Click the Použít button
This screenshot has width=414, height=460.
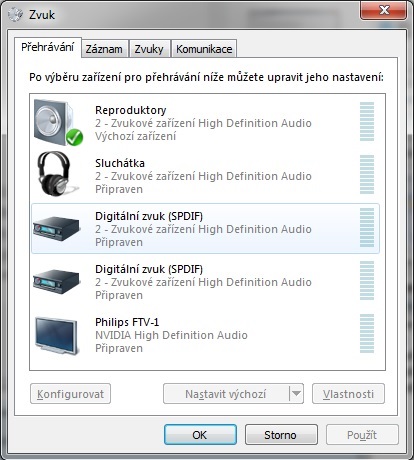pos(362,435)
